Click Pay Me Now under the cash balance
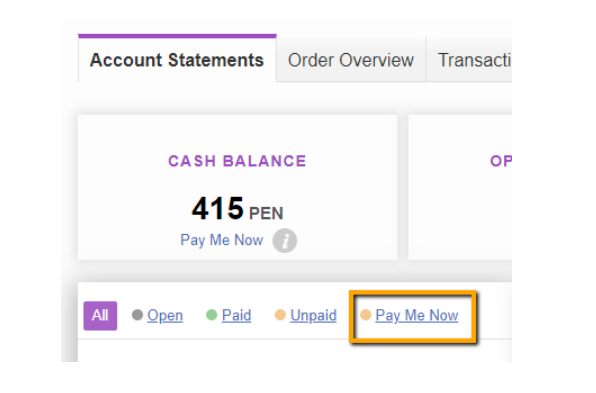Screen dimensions: 596x393 point(222,240)
